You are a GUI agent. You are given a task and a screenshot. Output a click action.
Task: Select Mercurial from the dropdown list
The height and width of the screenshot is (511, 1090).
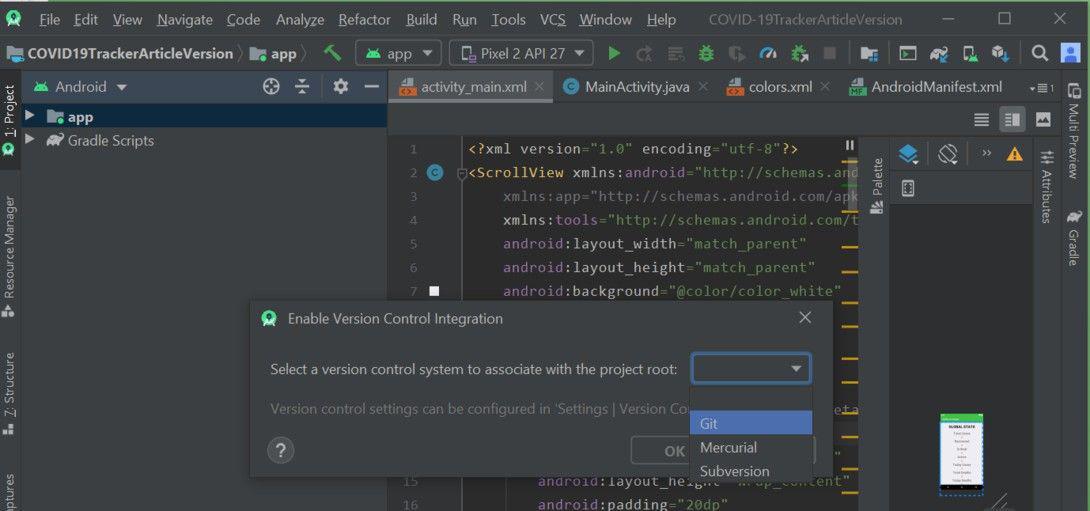751,447
